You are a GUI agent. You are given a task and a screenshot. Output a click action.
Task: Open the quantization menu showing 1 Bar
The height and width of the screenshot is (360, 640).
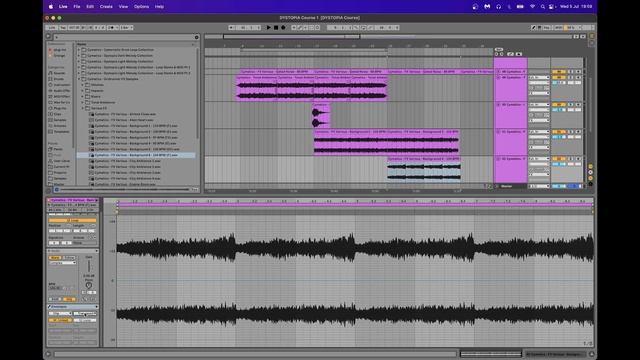(126, 28)
